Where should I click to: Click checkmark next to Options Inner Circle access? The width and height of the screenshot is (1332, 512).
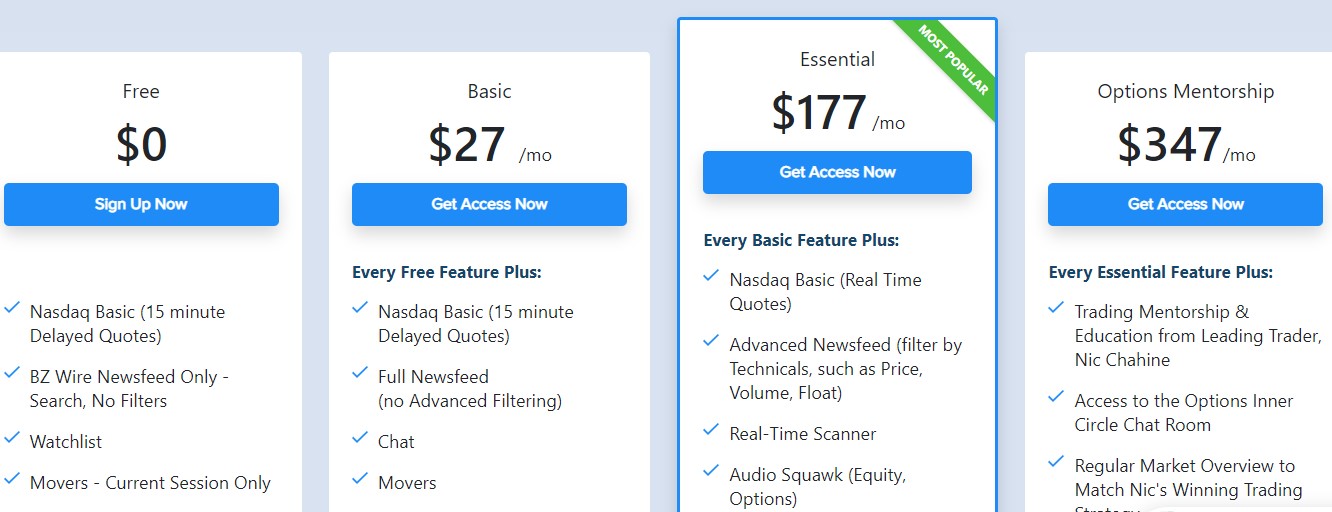pos(1056,397)
